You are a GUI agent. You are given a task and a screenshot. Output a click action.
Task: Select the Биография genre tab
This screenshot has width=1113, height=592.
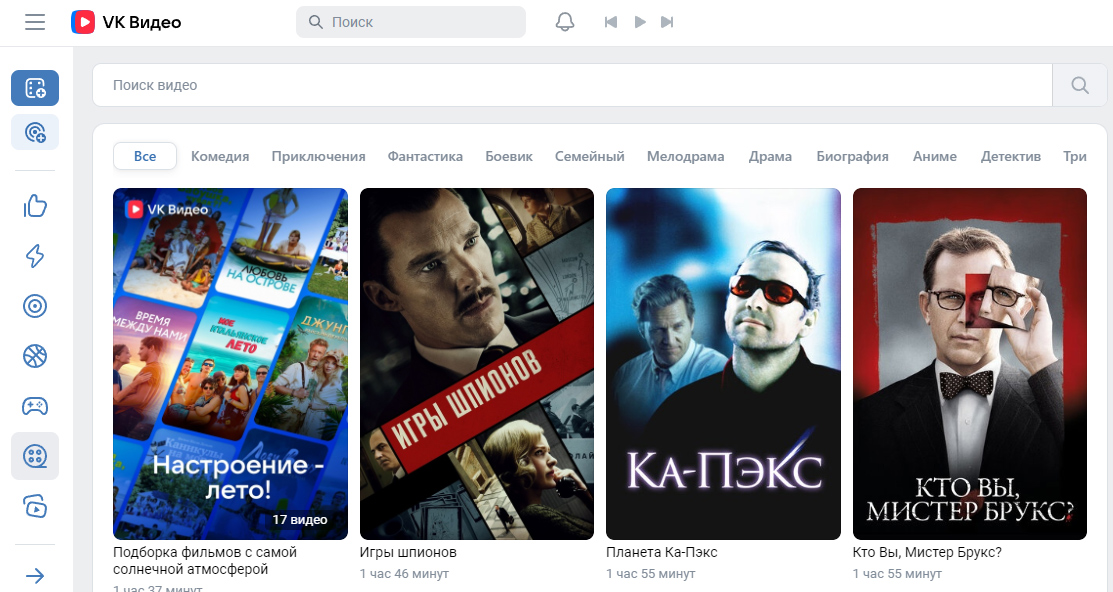(x=852, y=156)
